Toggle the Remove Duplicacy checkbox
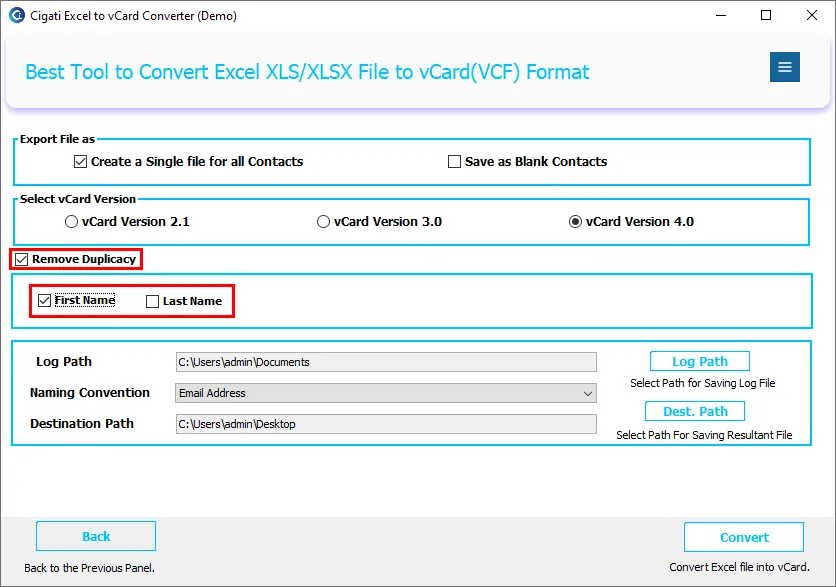Image resolution: width=836 pixels, height=587 pixels. (x=21, y=260)
